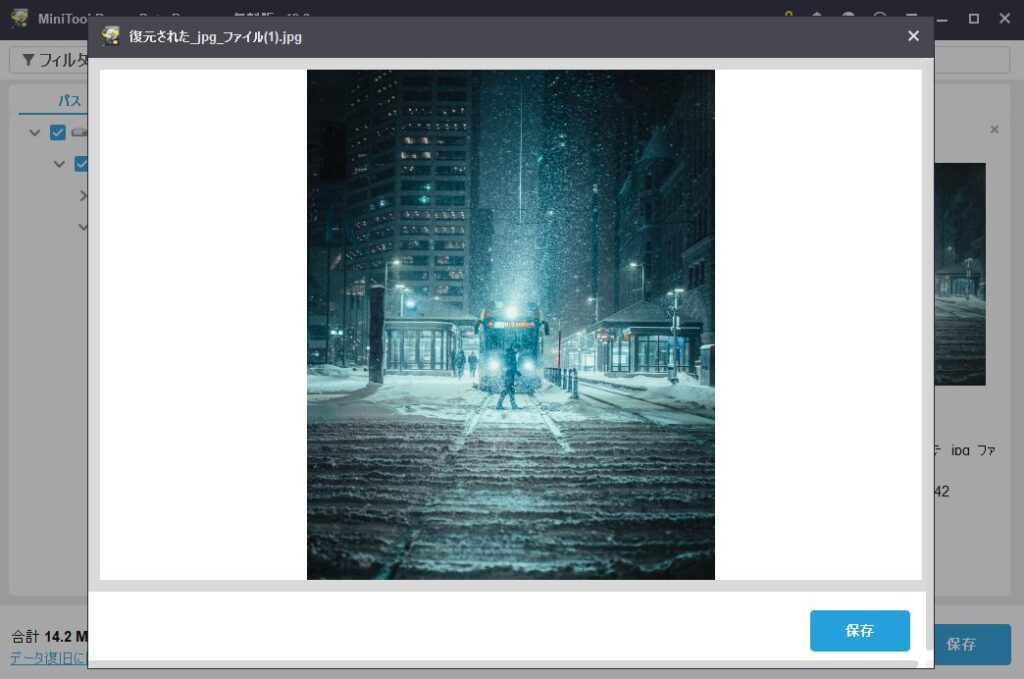This screenshot has height=679, width=1024.
Task: Click the MiniTool icon in preview dialog title
Action: (111, 37)
